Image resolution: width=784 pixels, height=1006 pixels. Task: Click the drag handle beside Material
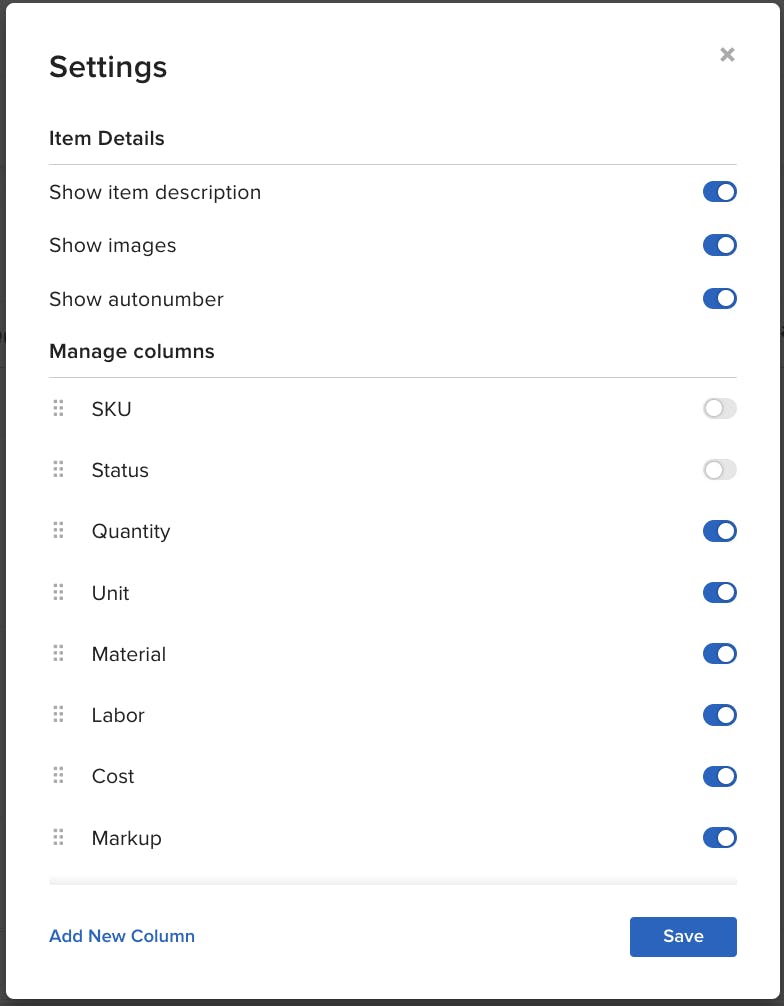tap(58, 653)
